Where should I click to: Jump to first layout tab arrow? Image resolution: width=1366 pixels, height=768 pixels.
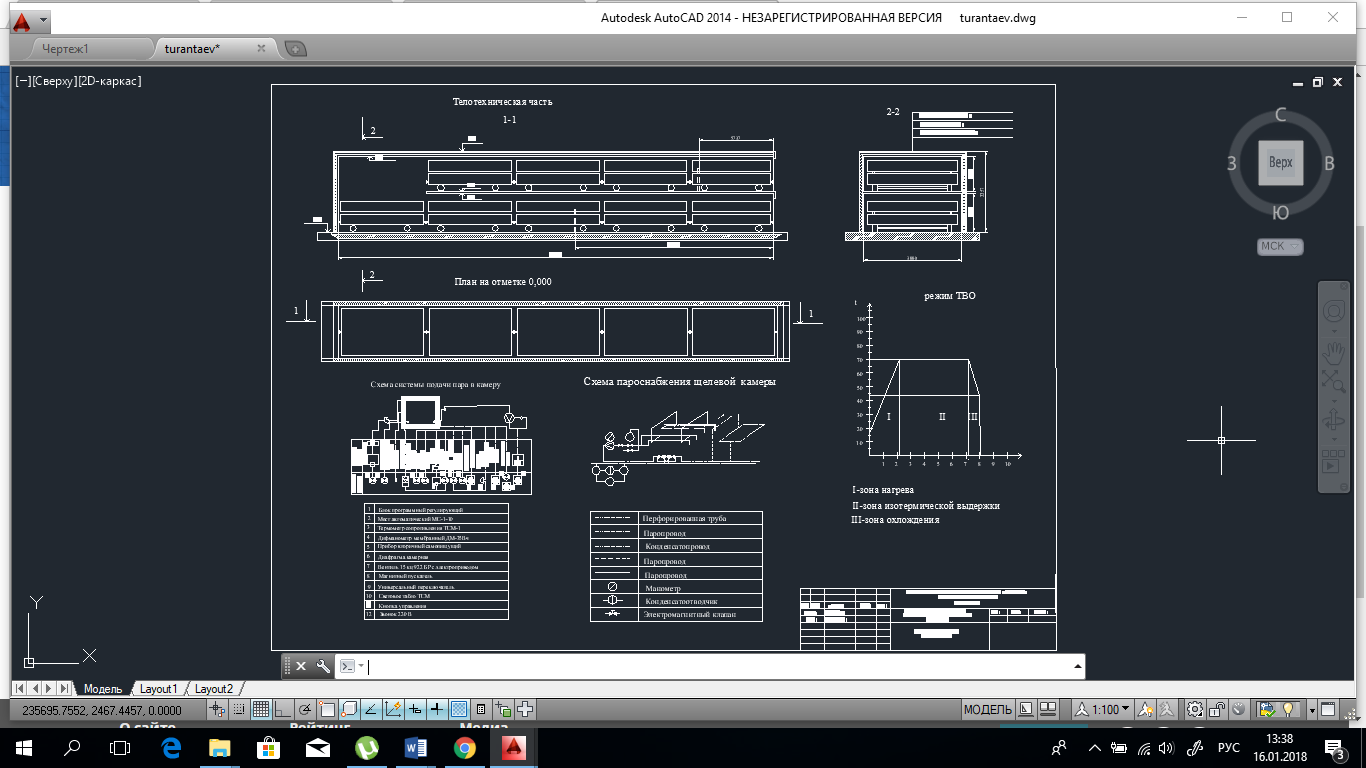pos(20,688)
